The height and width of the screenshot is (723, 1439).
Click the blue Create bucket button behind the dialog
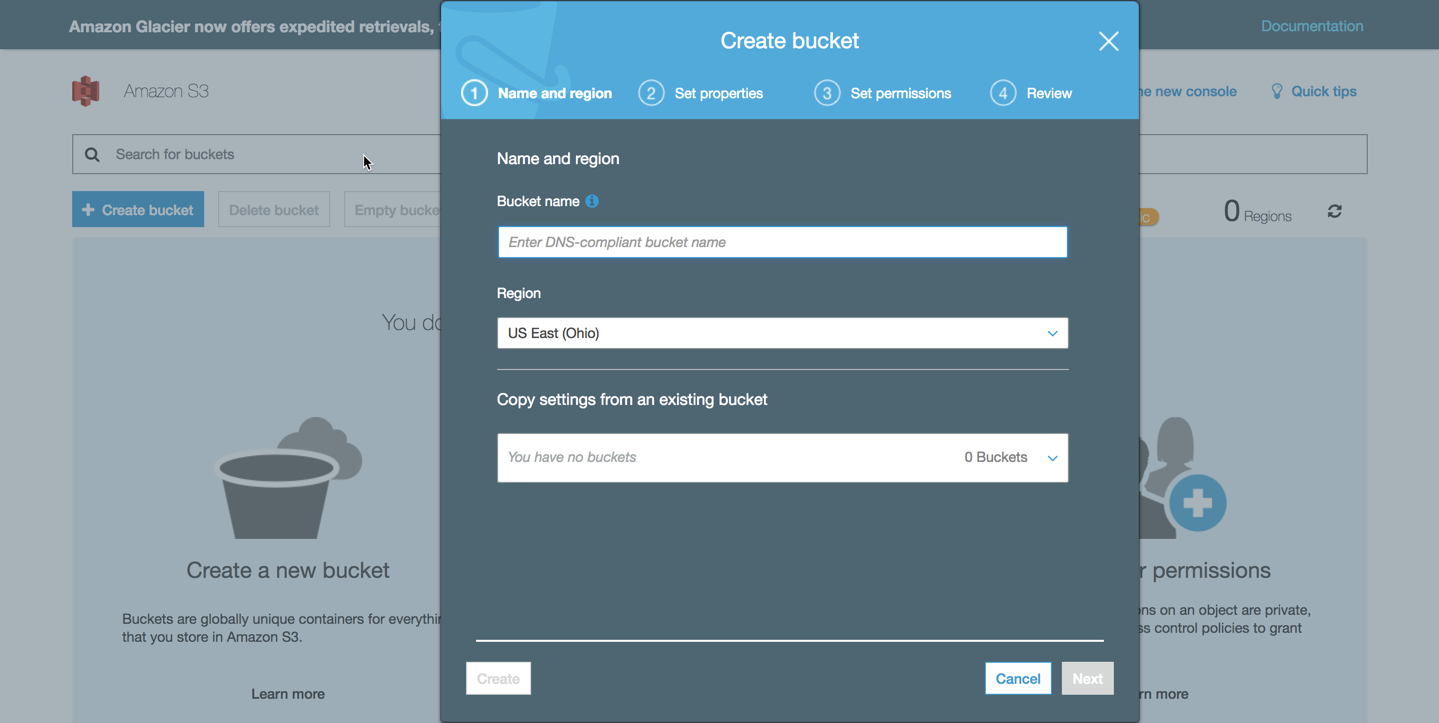(x=138, y=209)
